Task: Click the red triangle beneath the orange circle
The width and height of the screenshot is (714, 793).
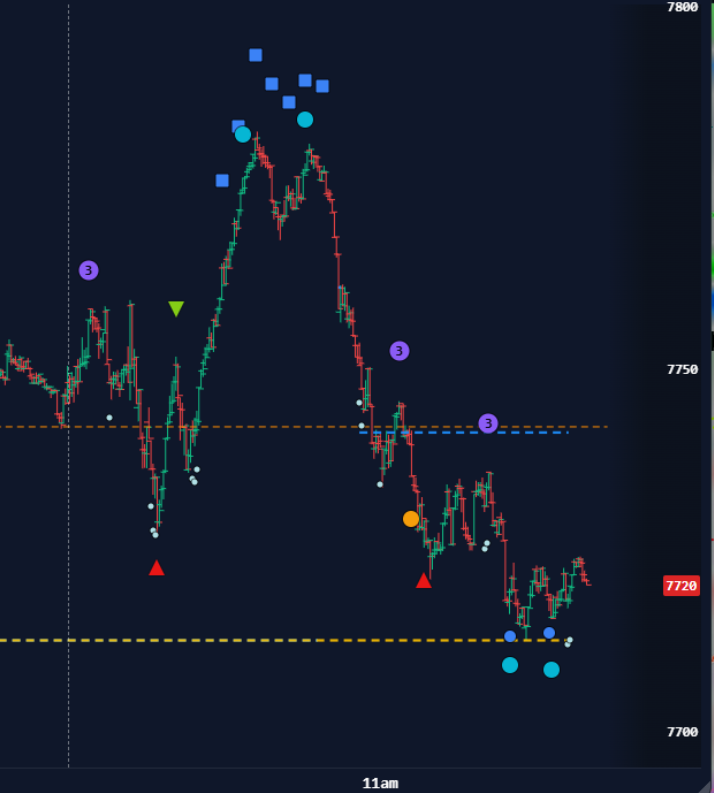Action: pos(424,581)
